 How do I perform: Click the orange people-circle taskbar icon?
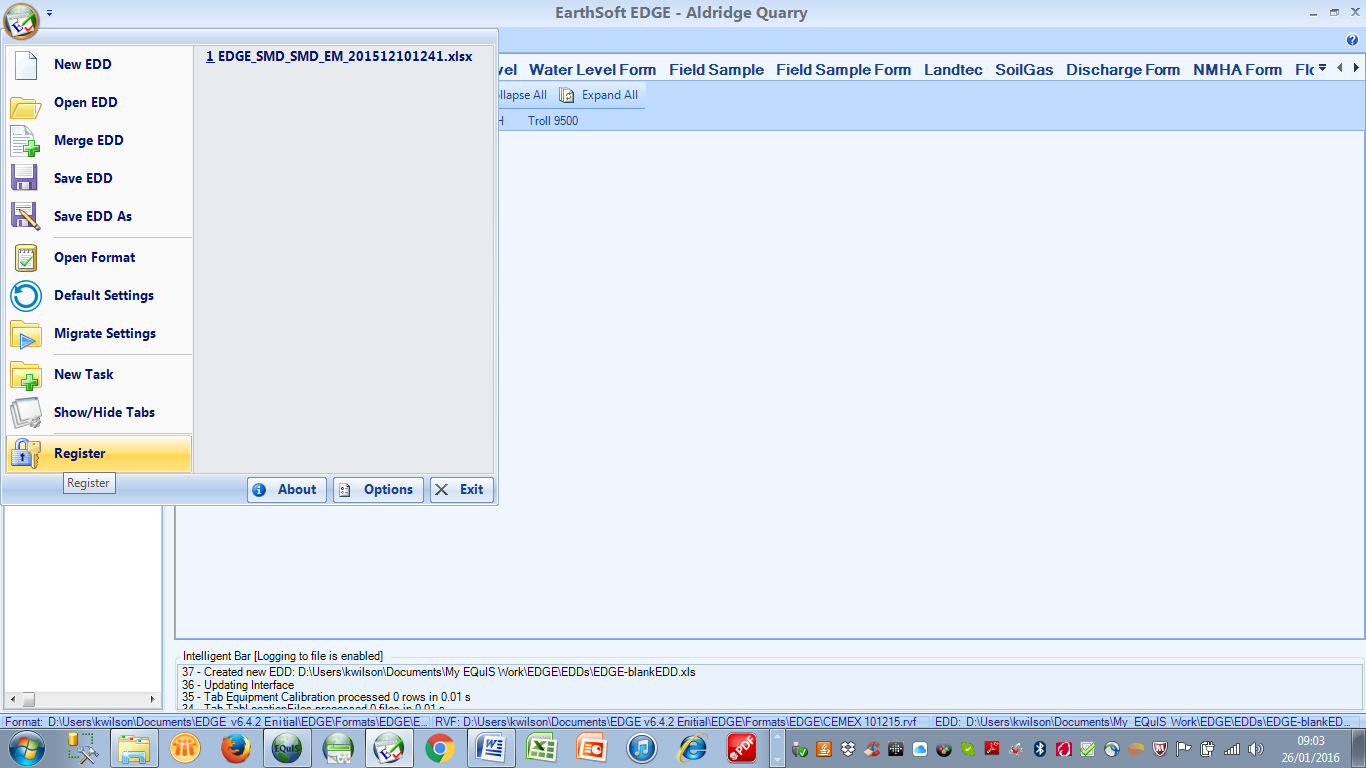coord(185,748)
